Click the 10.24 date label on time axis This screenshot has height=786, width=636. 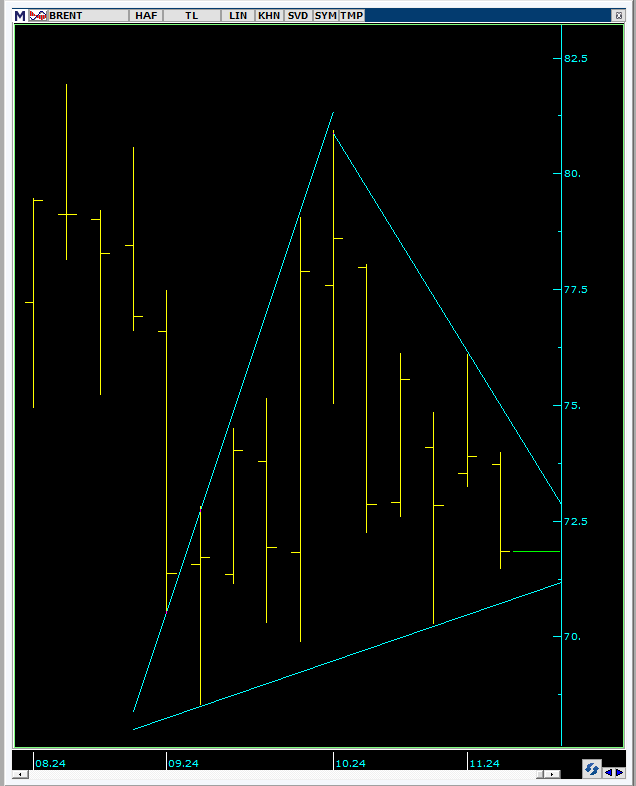tap(350, 763)
